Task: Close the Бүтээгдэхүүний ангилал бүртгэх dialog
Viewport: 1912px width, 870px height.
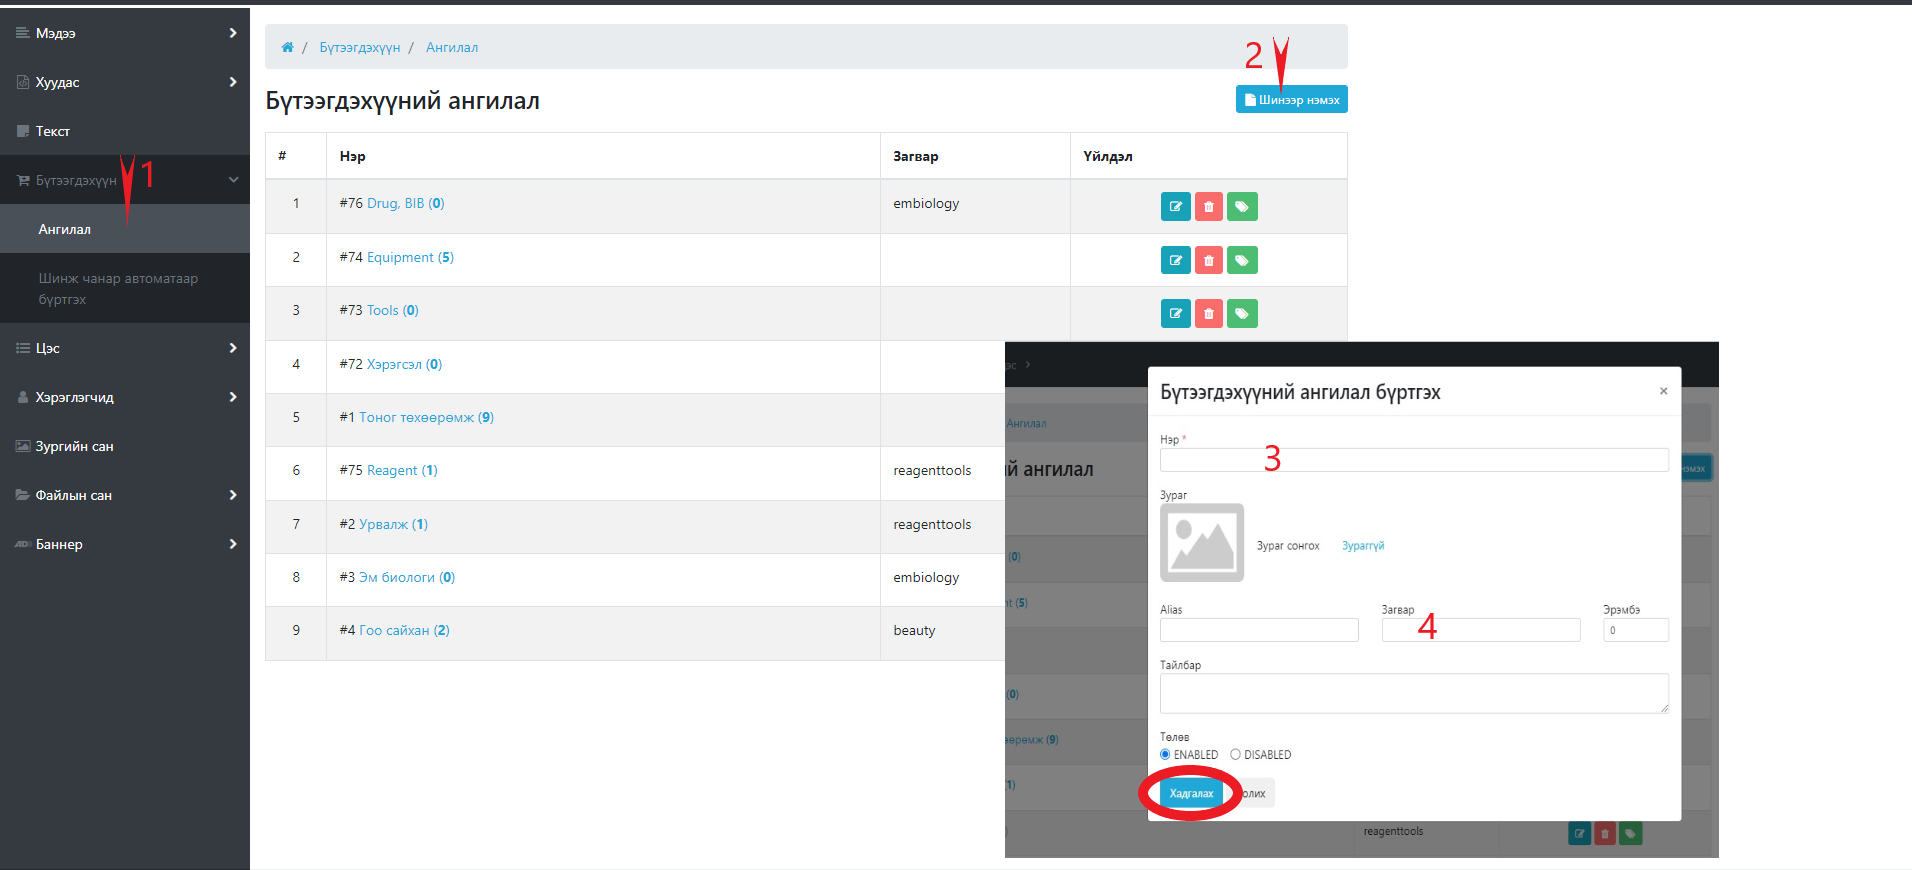Action: point(1663,391)
